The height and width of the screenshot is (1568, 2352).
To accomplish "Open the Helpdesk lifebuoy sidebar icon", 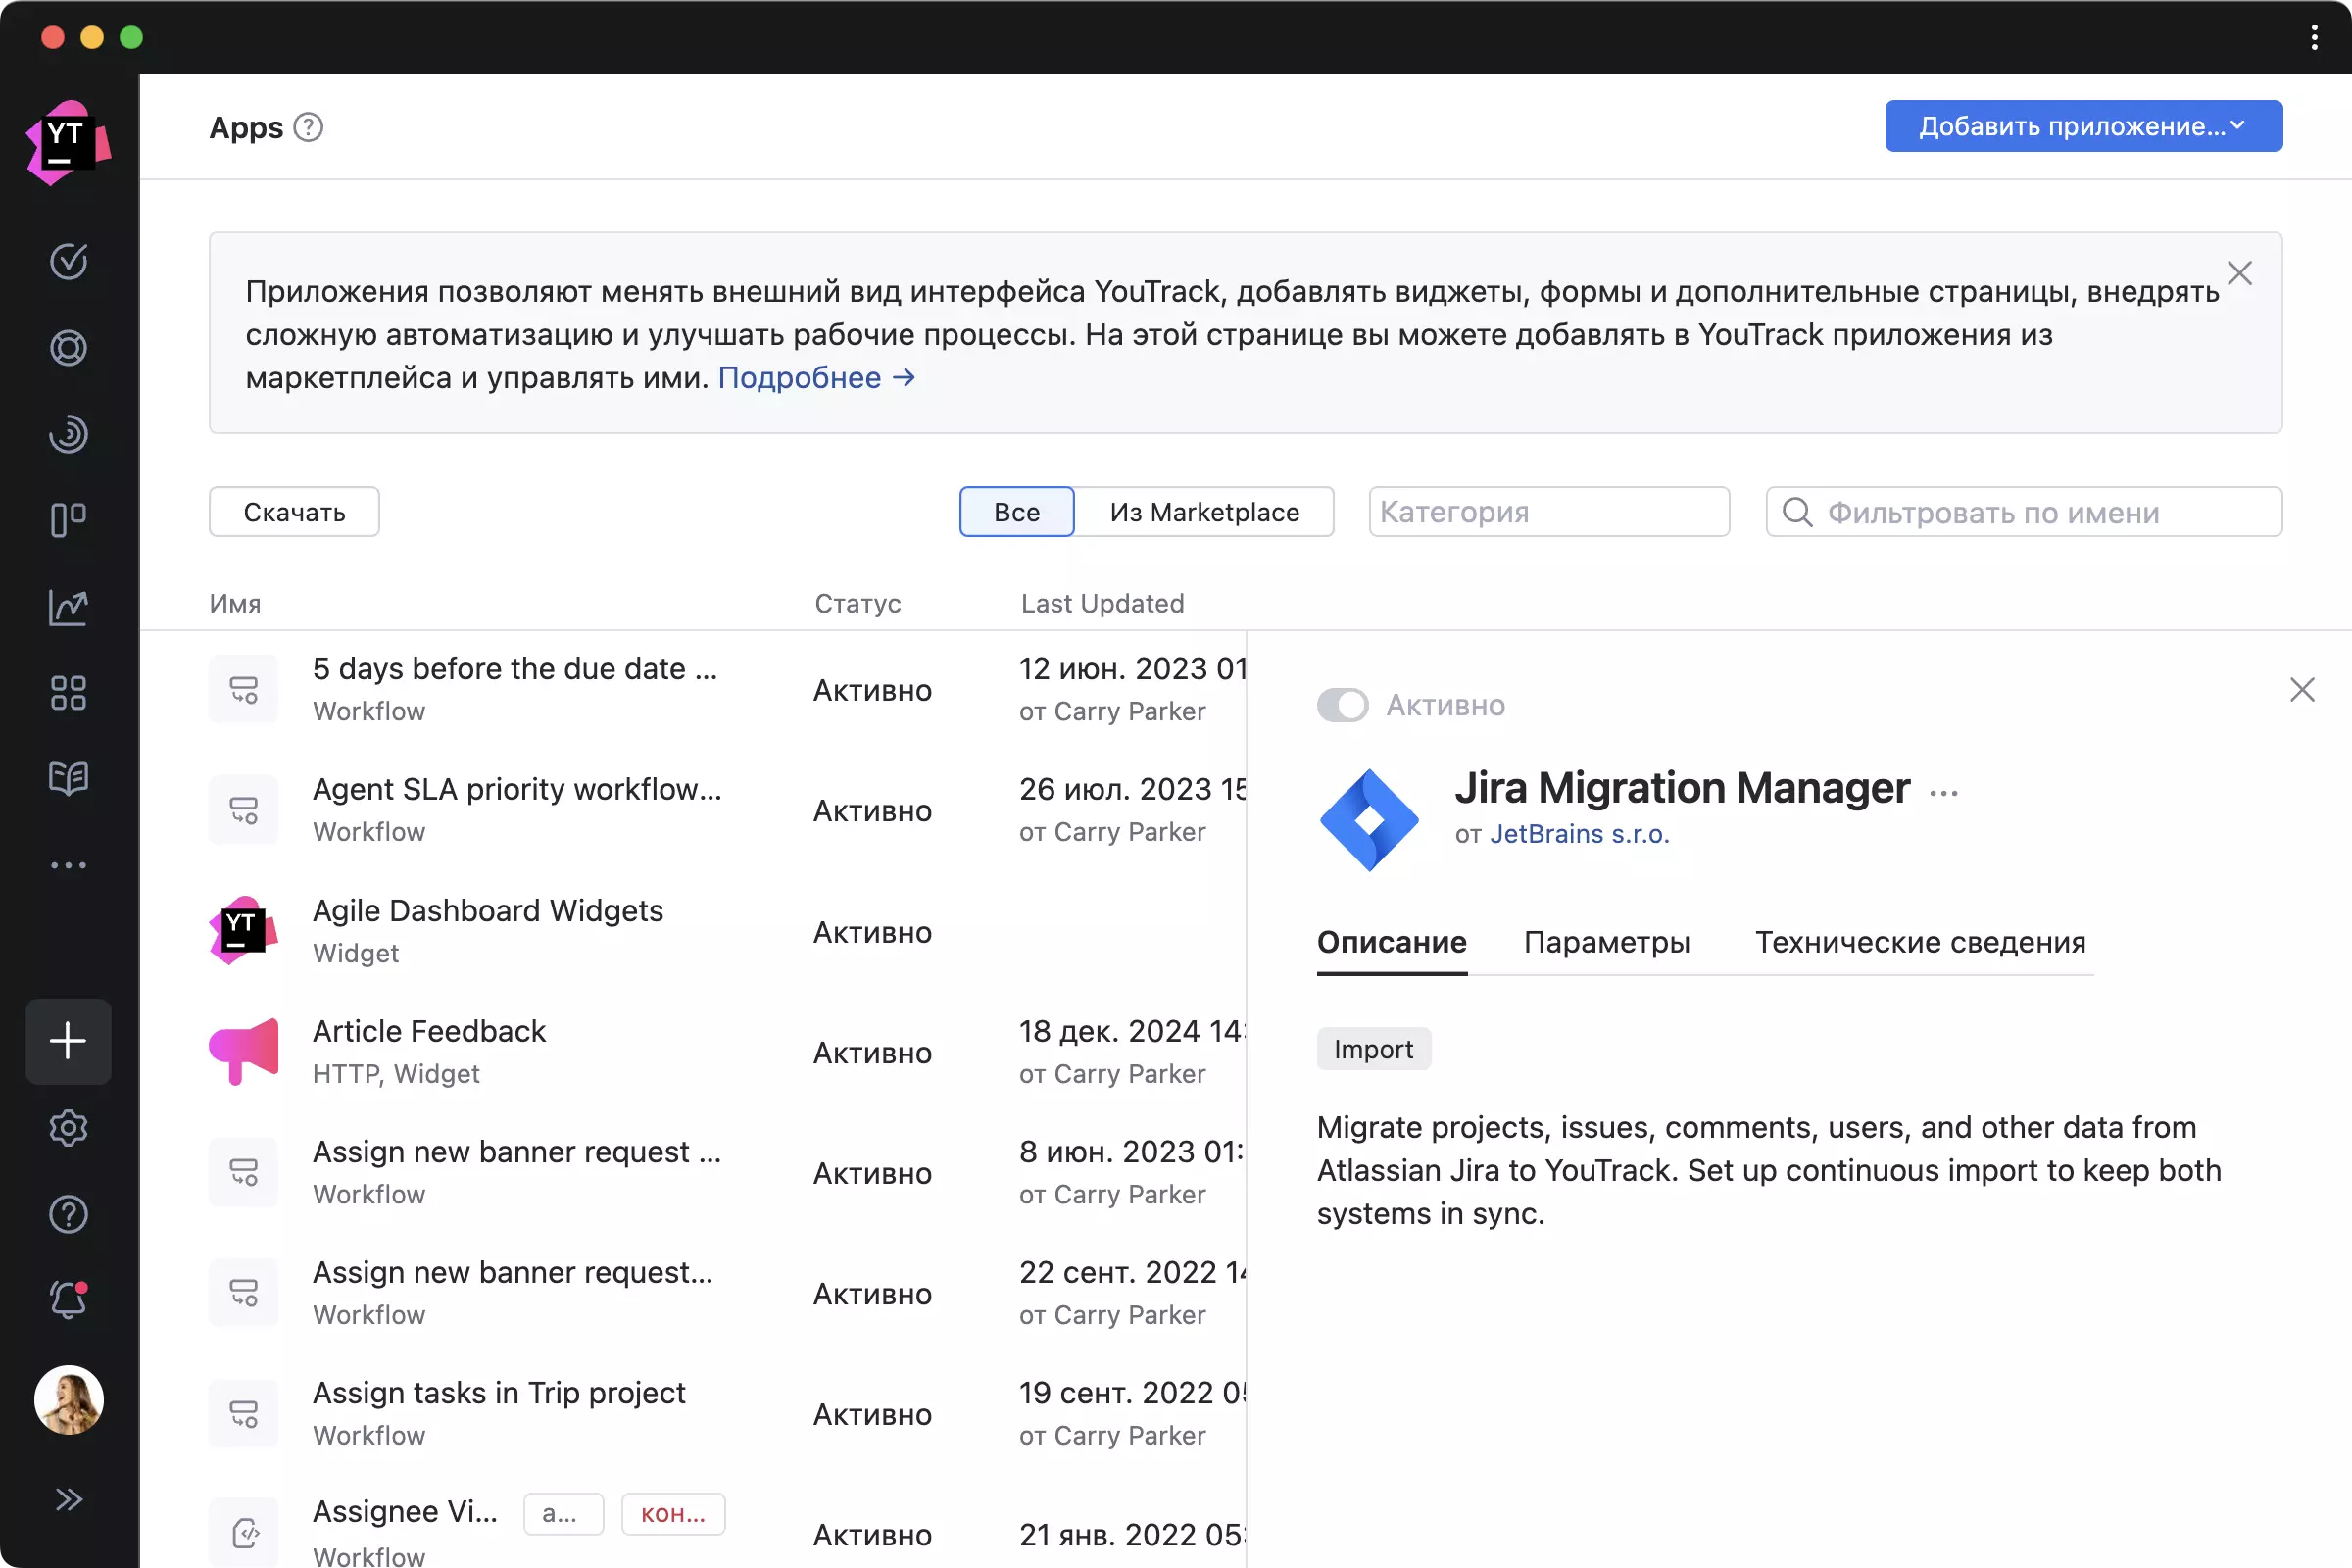I will (68, 348).
